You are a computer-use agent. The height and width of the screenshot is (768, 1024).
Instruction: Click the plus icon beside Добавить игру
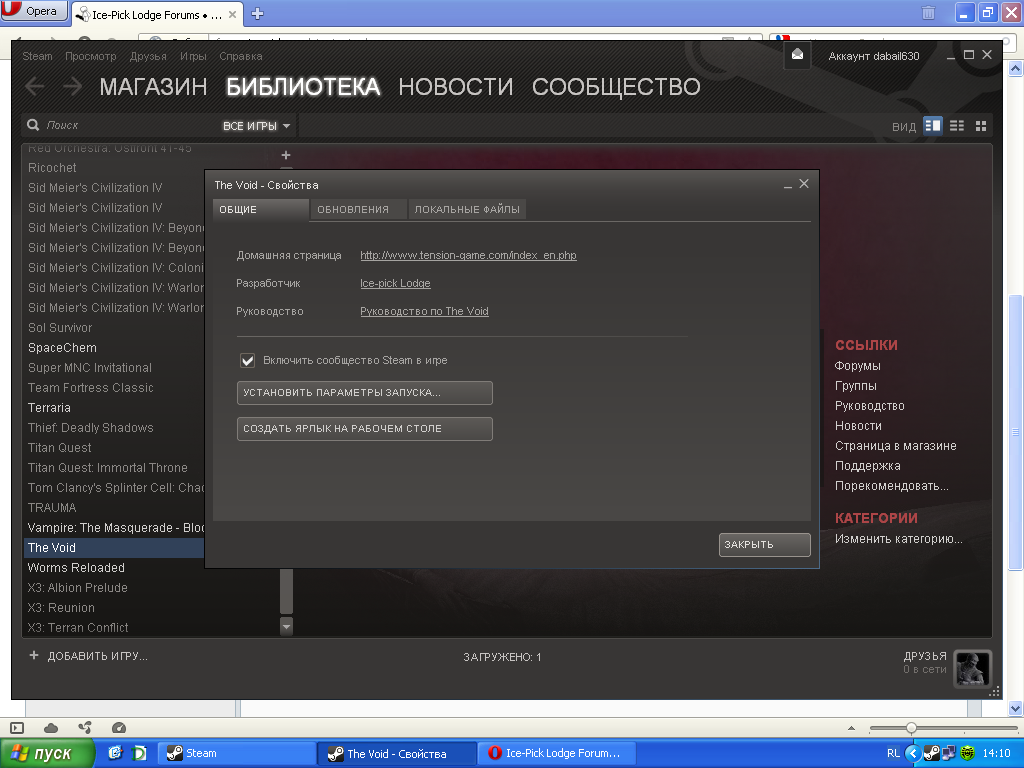click(x=34, y=655)
